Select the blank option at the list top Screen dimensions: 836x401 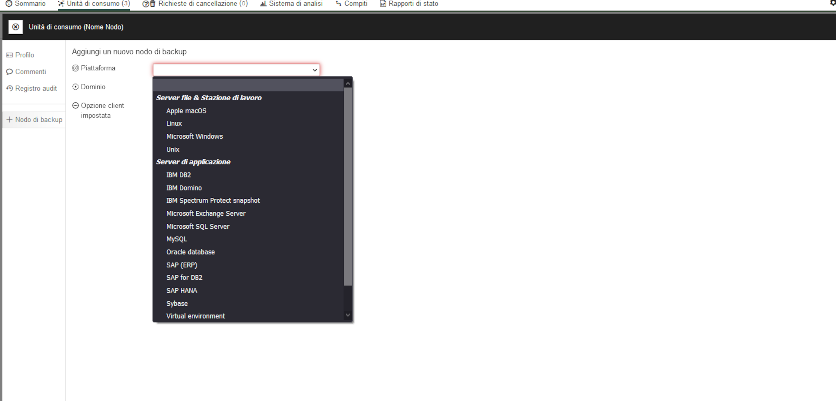pyautogui.click(x=248, y=84)
